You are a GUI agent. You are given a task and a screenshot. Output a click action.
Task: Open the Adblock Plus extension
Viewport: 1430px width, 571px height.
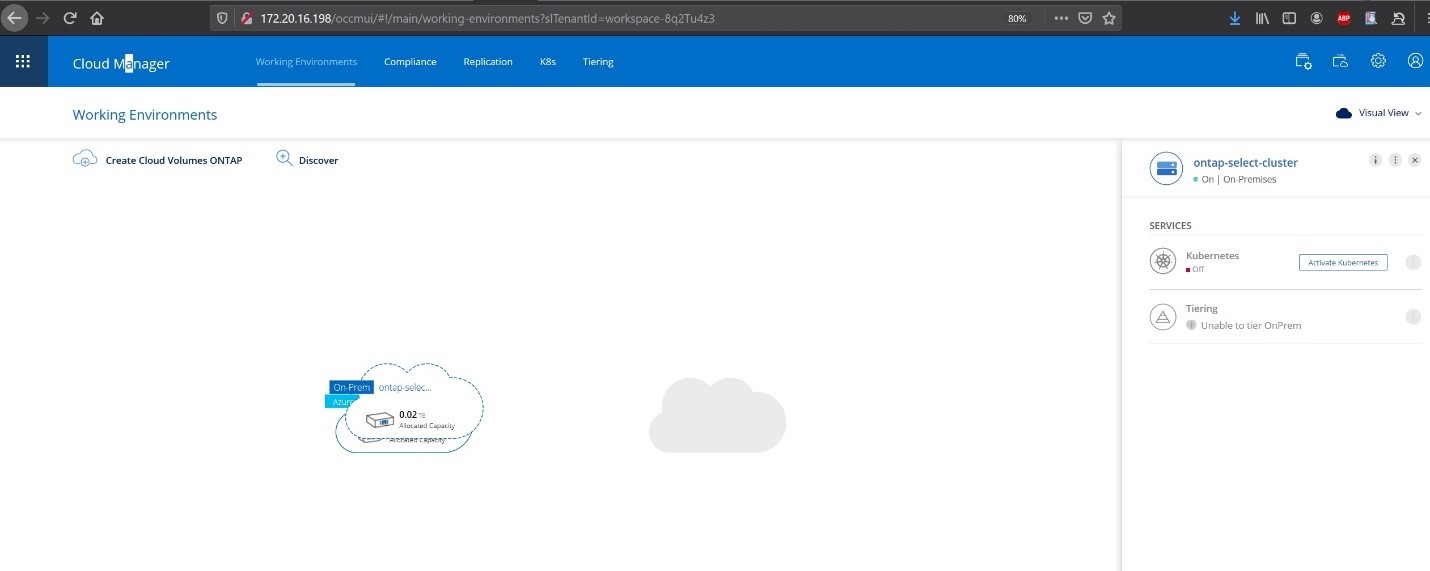click(x=1344, y=18)
